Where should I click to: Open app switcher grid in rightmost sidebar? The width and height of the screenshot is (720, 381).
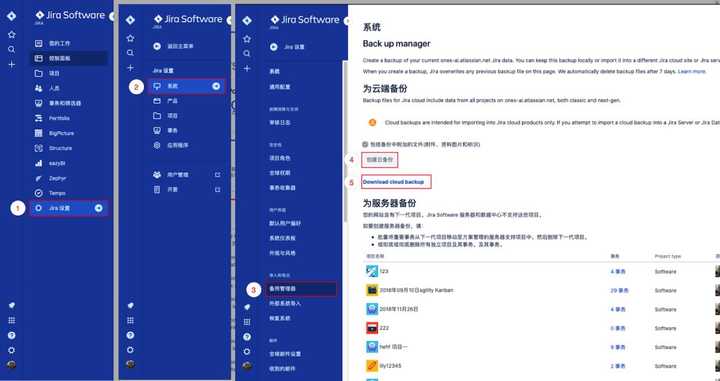[247, 322]
